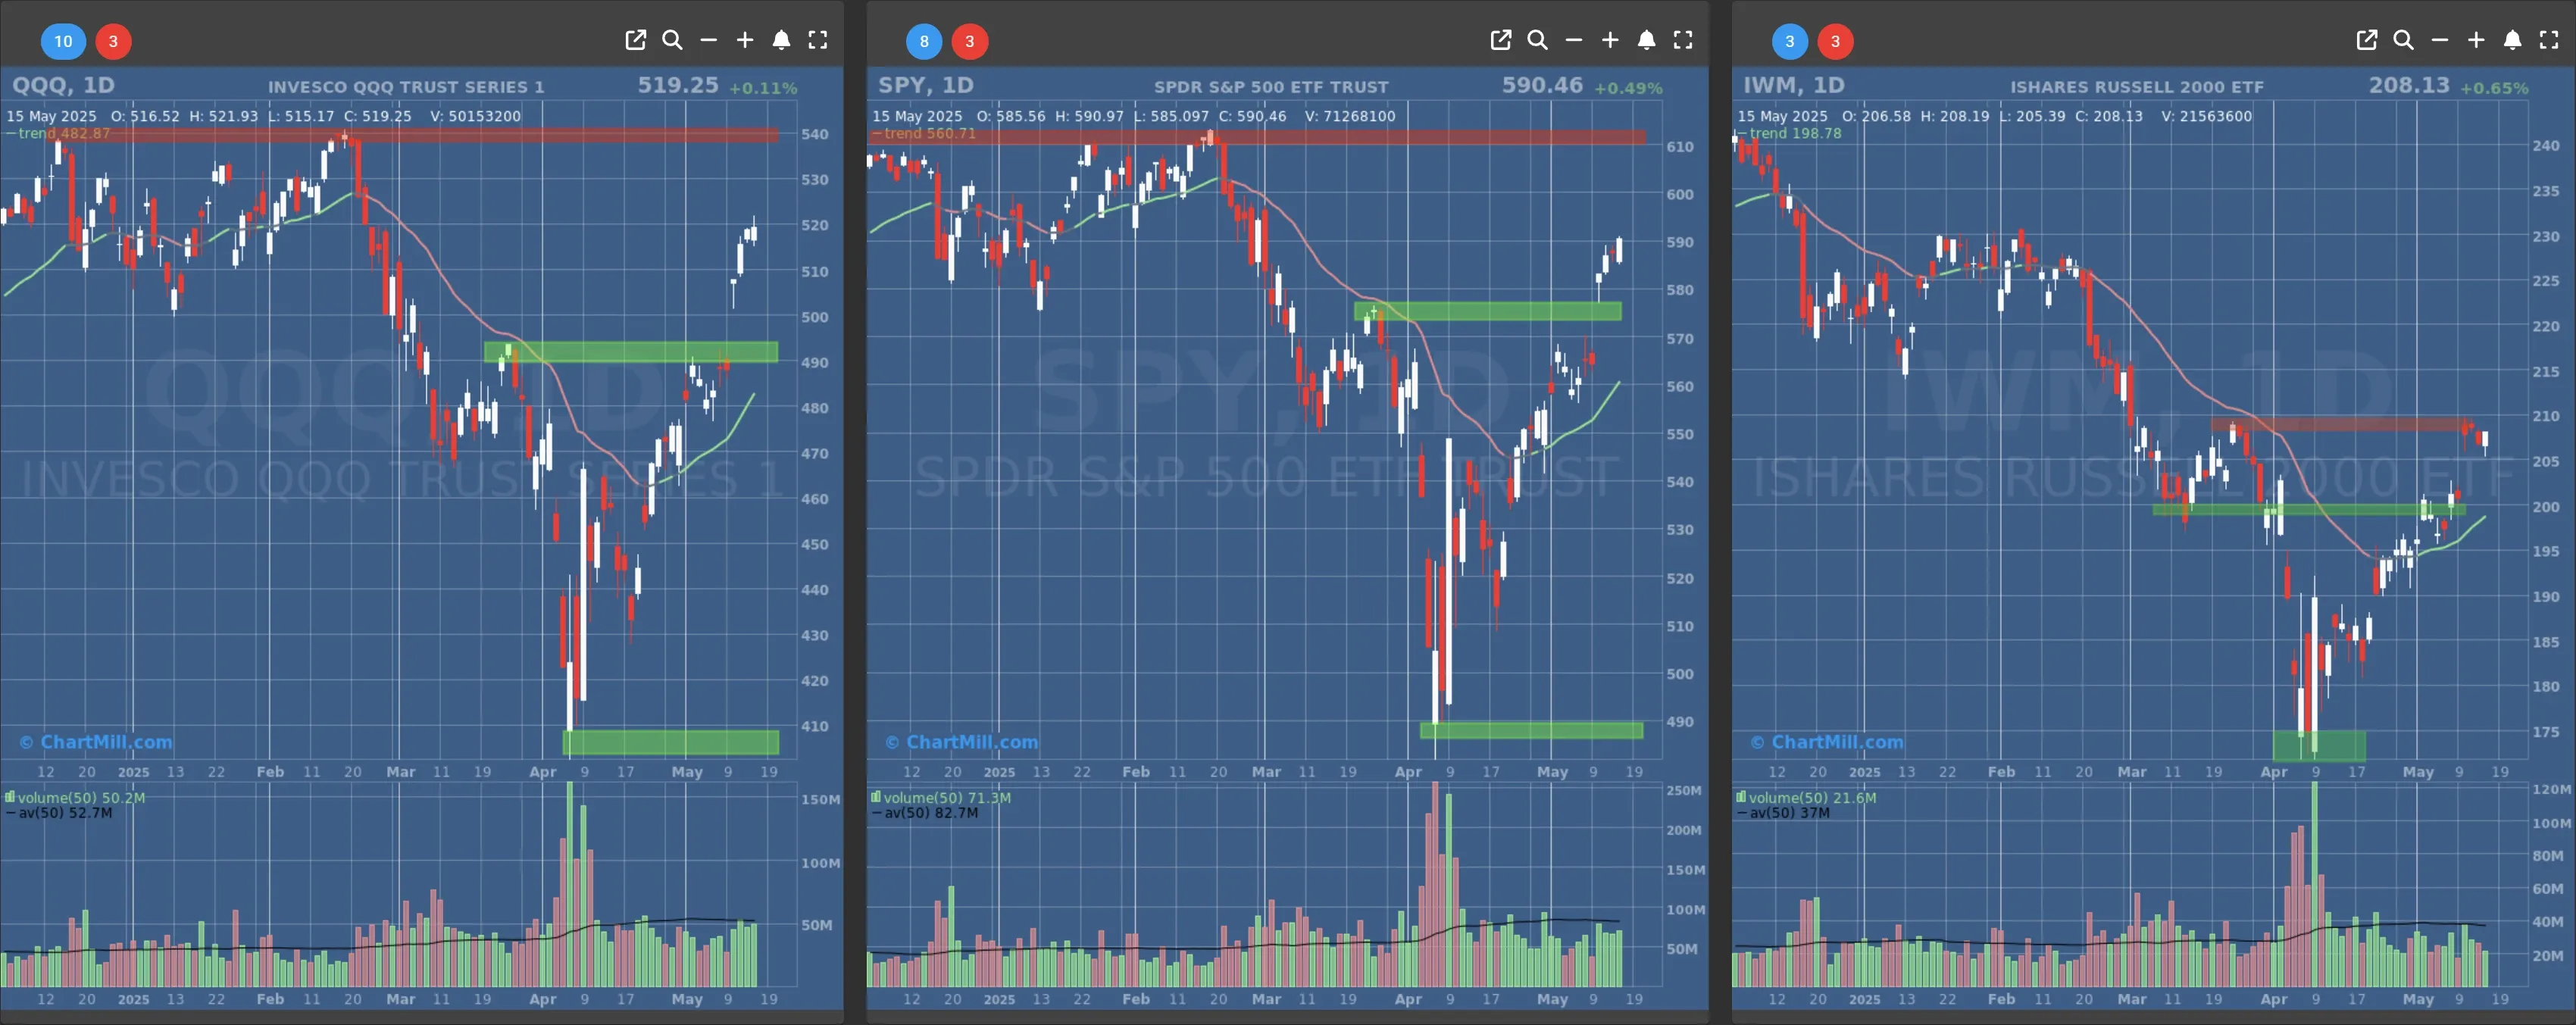Zoom in IWM chart with plus icon

2476,40
